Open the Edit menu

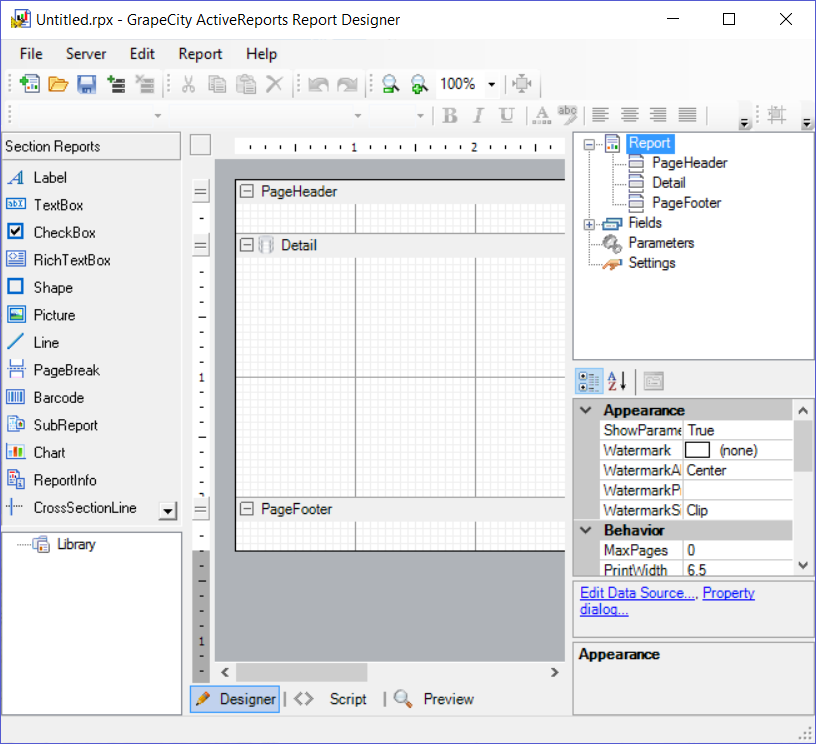click(x=142, y=54)
